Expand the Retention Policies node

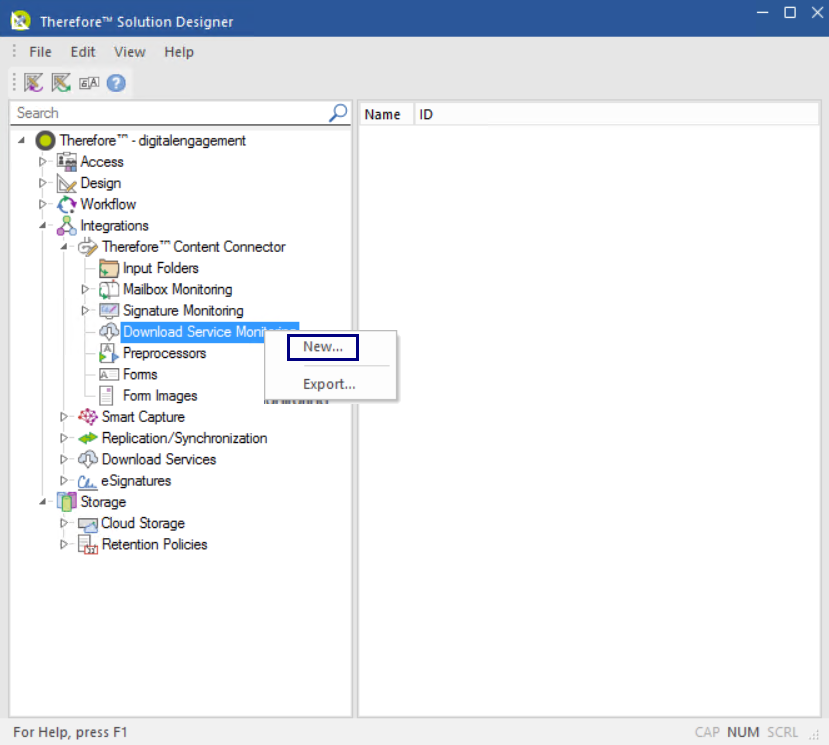point(63,544)
